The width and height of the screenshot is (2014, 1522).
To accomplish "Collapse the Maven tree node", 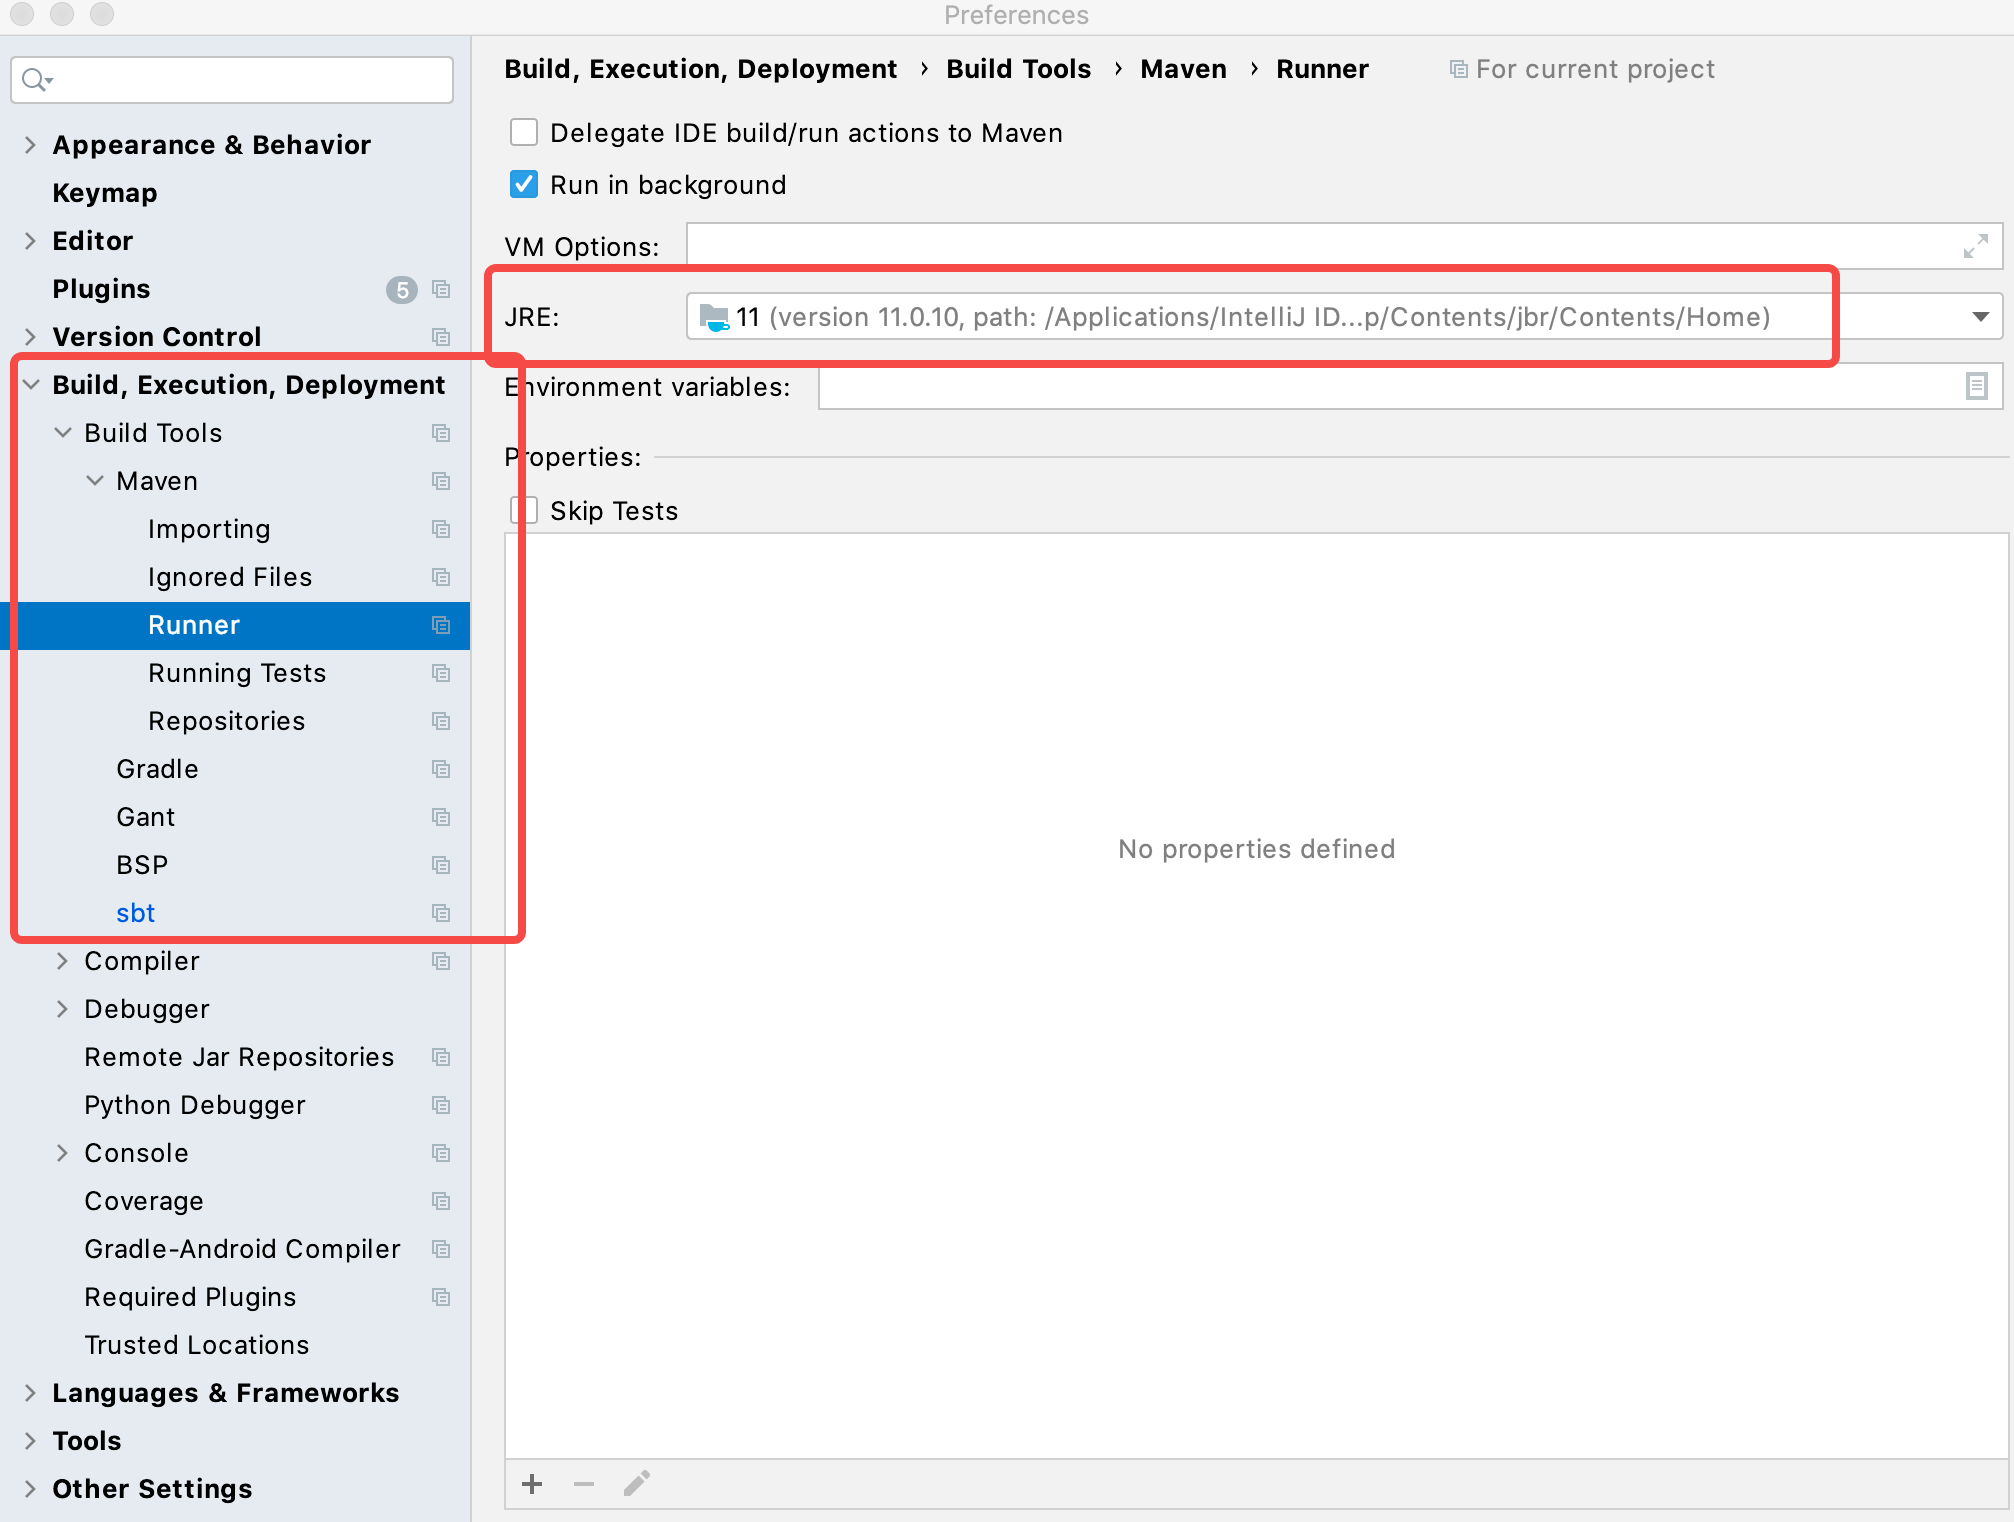I will [x=95, y=481].
